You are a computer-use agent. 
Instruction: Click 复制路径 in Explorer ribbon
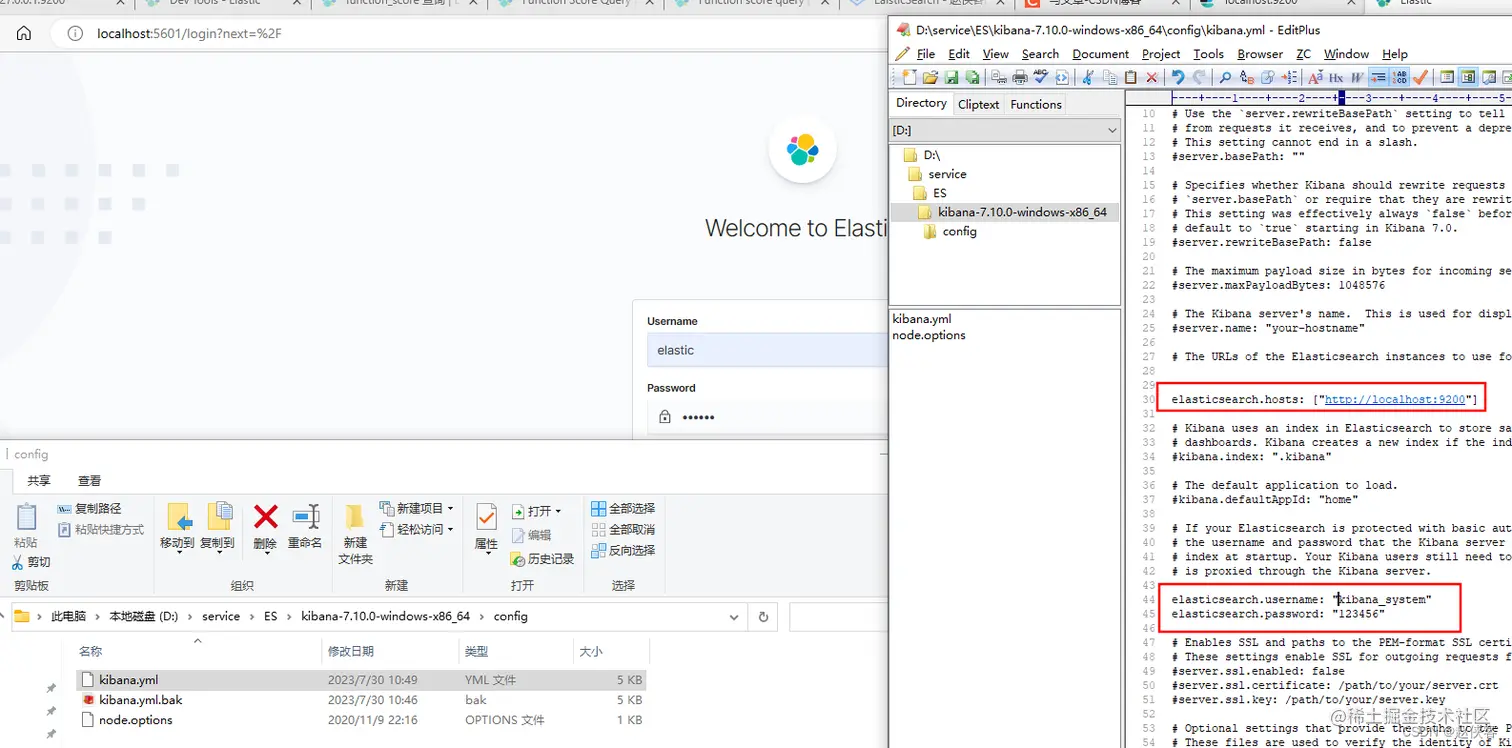tap(90, 509)
